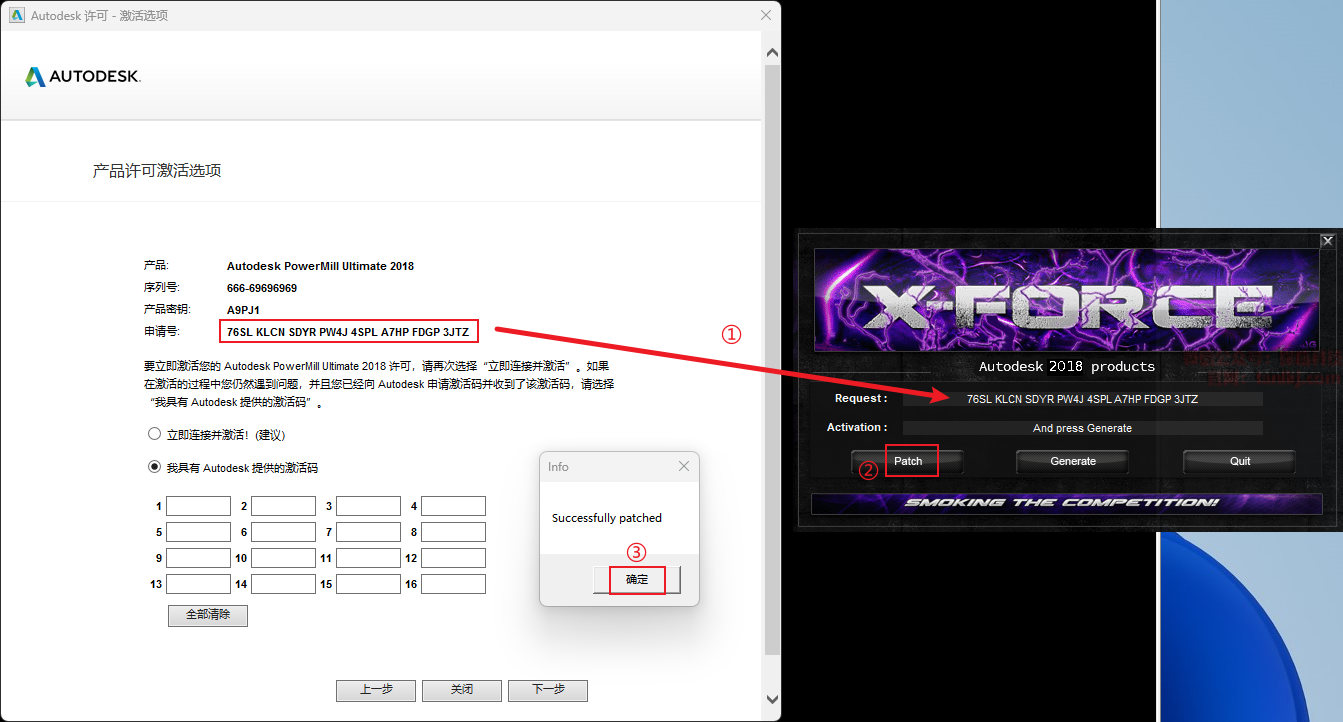Continue with the 下一步 button

coord(548,690)
